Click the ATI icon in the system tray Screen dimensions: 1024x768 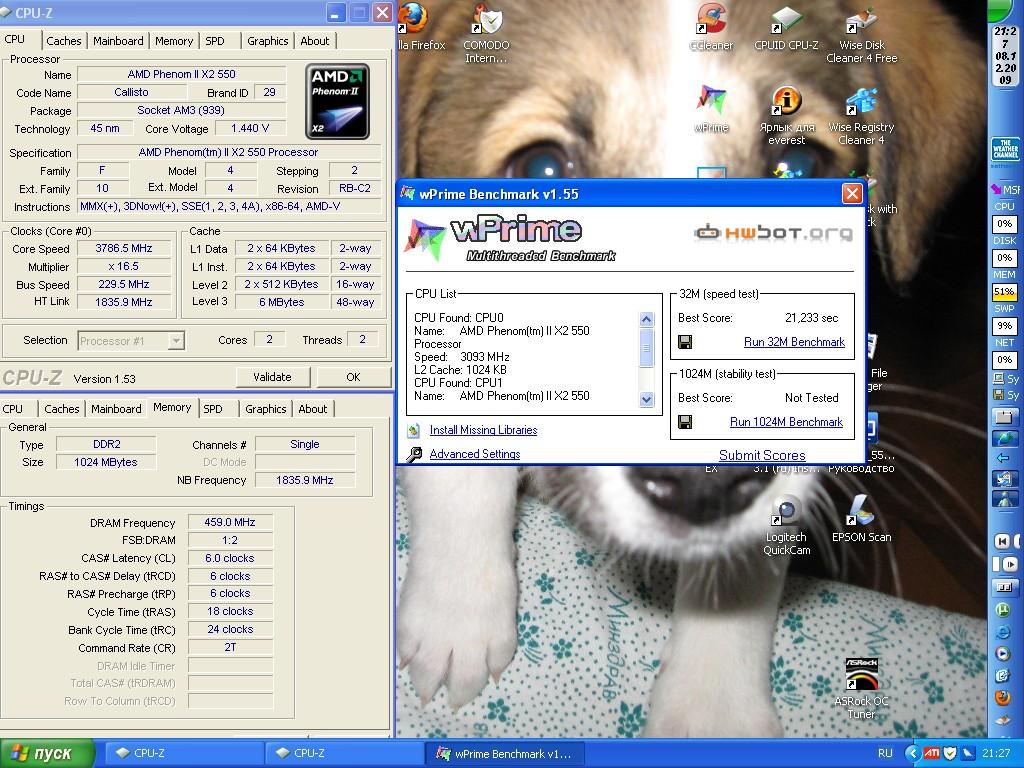click(x=931, y=753)
